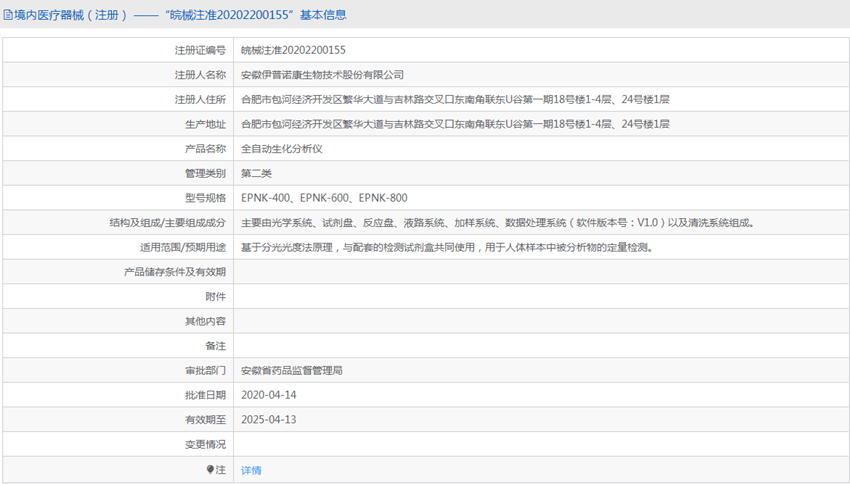The image size is (850, 484).
Task: Click the 生产地址 label
Action: (205, 124)
